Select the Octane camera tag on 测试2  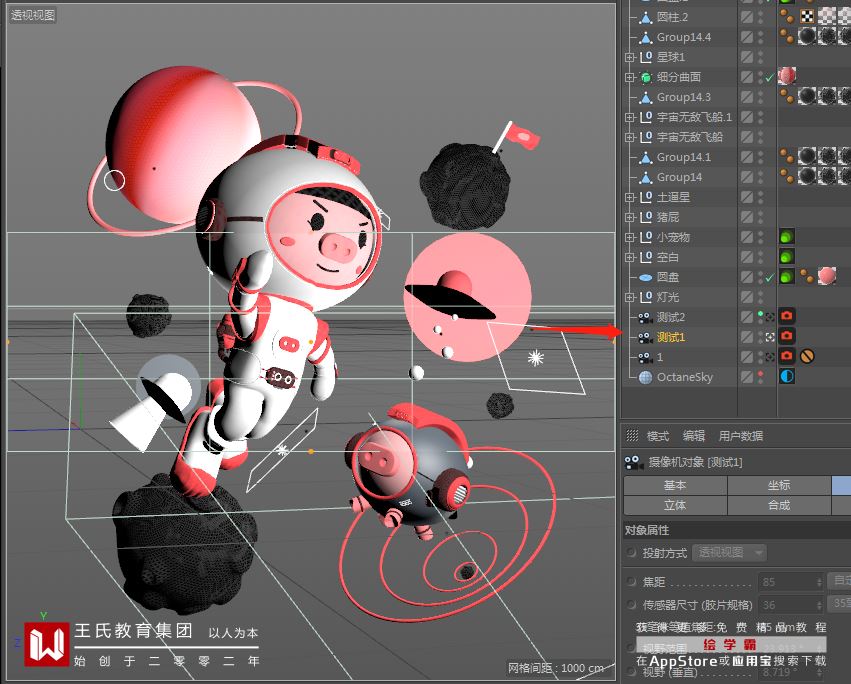tap(786, 316)
